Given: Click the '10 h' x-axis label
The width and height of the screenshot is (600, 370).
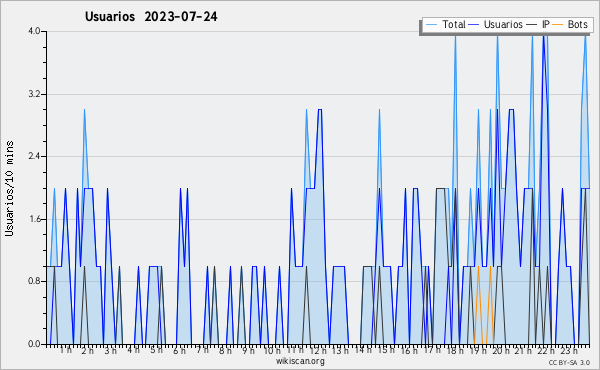Looking at the screenshot, I should coord(272,351).
